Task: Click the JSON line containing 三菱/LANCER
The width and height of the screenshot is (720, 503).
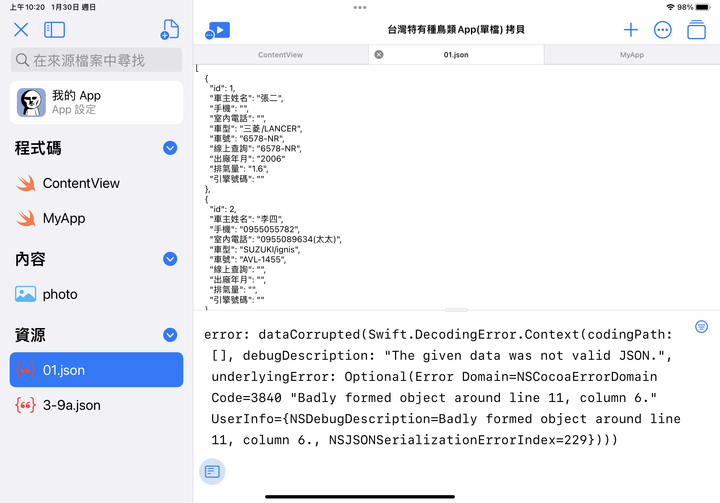Action: click(256, 129)
